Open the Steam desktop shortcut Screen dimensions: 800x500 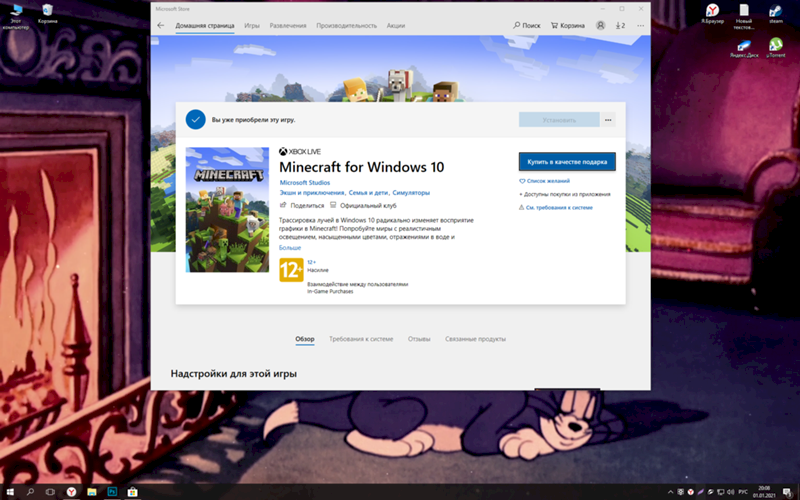776,14
